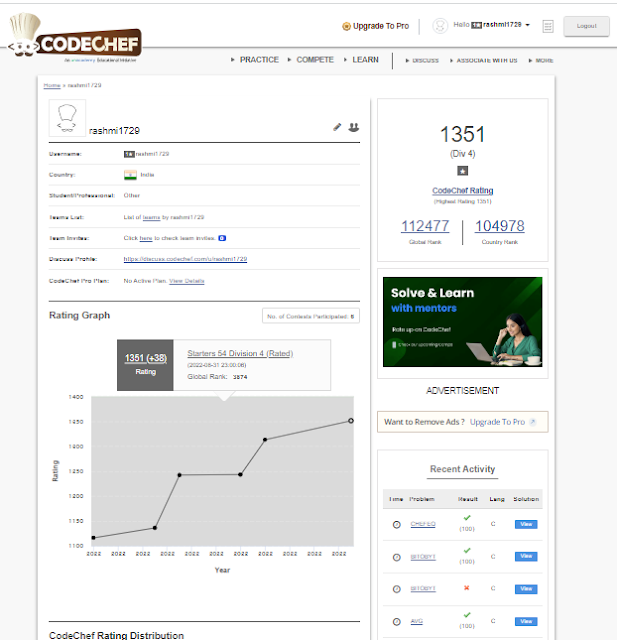
Task: Click the India flag icon
Action: 130,175
